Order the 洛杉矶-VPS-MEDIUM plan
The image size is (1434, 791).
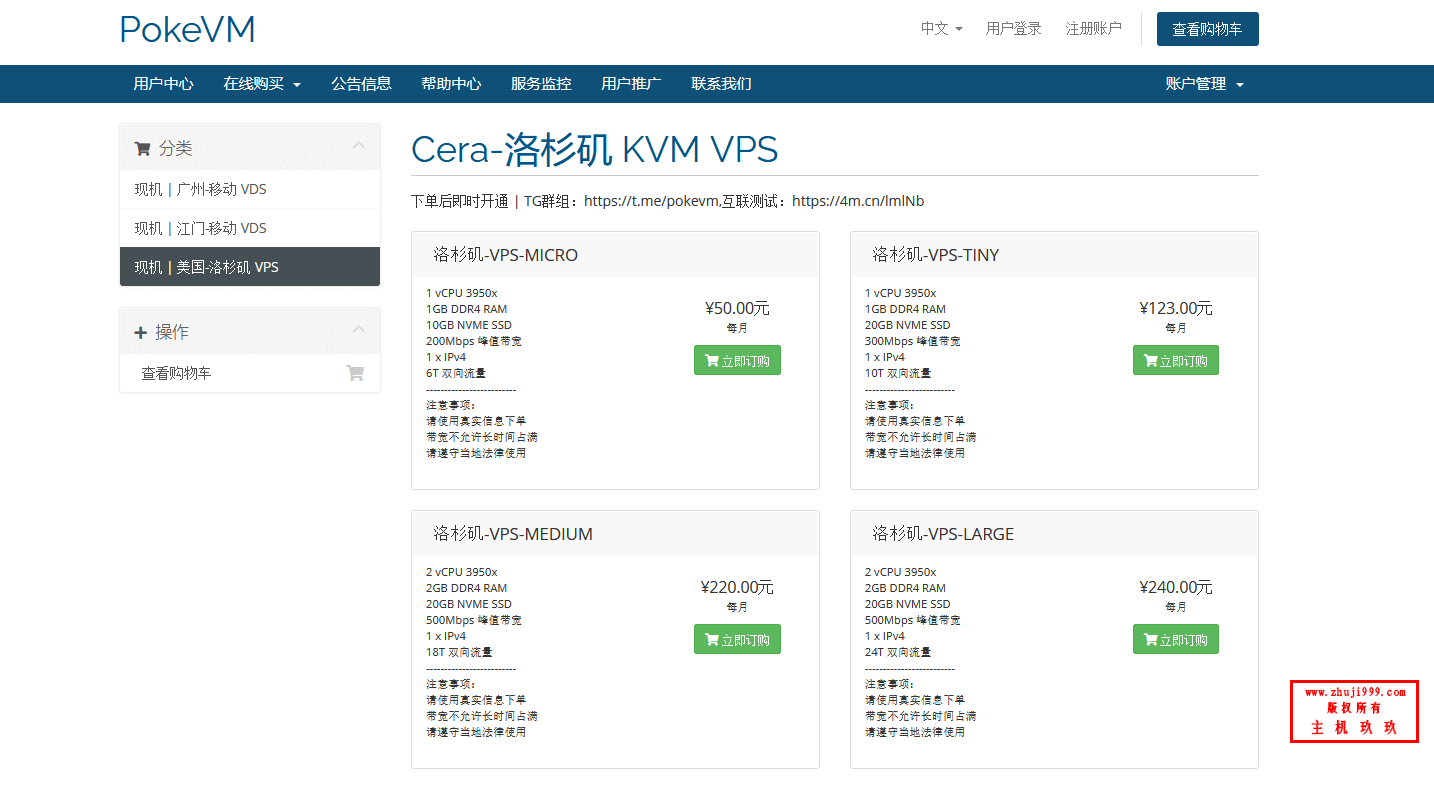click(737, 640)
